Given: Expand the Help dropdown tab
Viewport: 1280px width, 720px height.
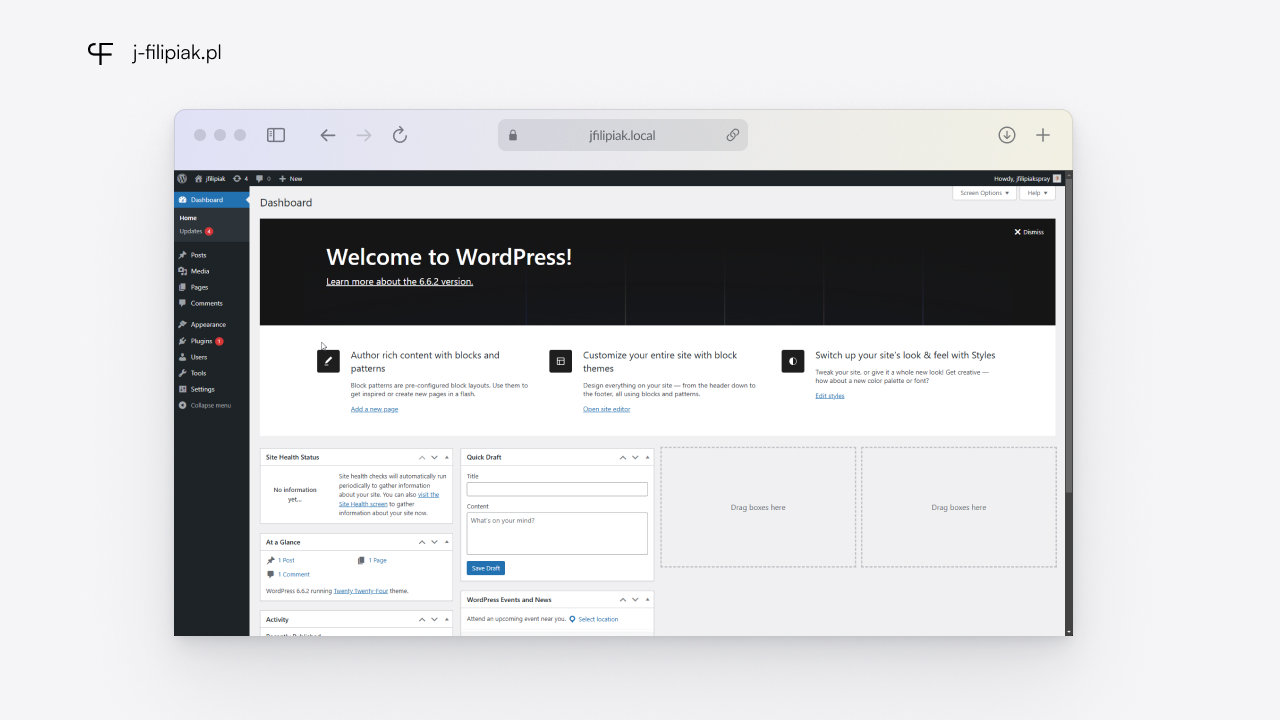Looking at the screenshot, I should pos(1037,193).
